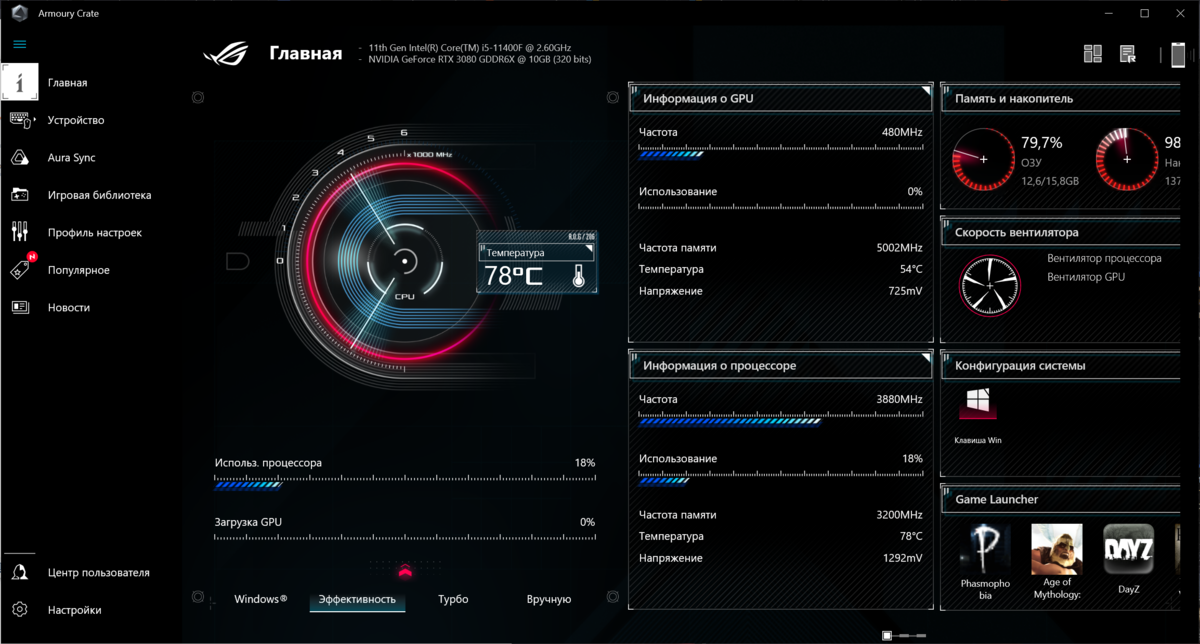Expand the red chevron above mode tabs

404,571
